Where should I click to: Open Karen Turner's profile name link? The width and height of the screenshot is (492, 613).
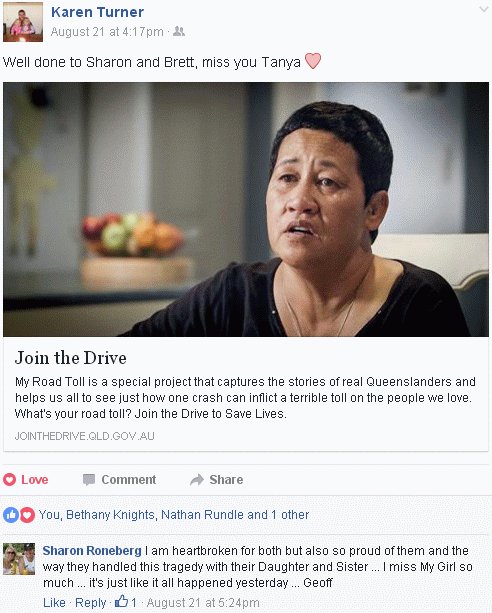pyautogui.click(x=97, y=12)
